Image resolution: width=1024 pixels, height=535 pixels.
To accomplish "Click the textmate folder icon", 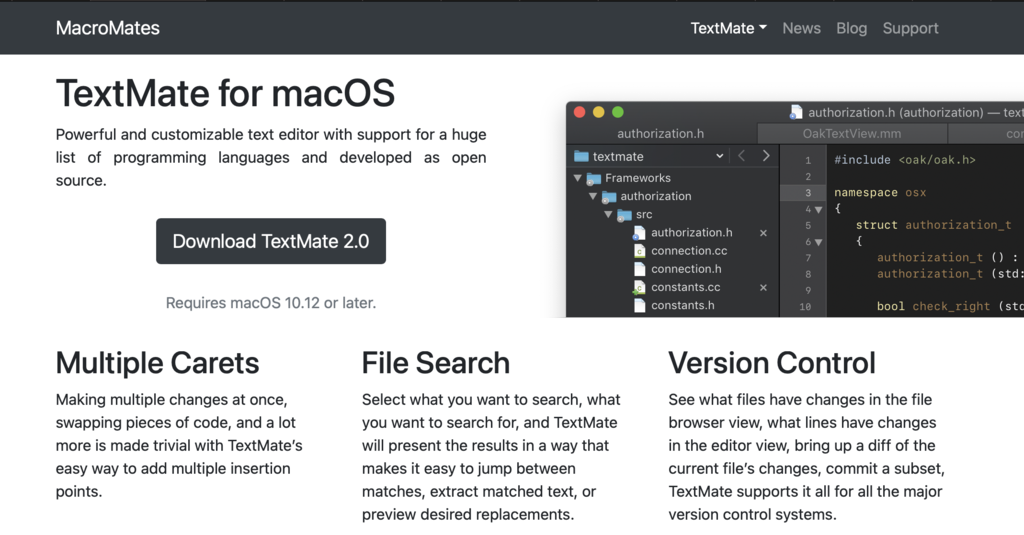I will [581, 156].
